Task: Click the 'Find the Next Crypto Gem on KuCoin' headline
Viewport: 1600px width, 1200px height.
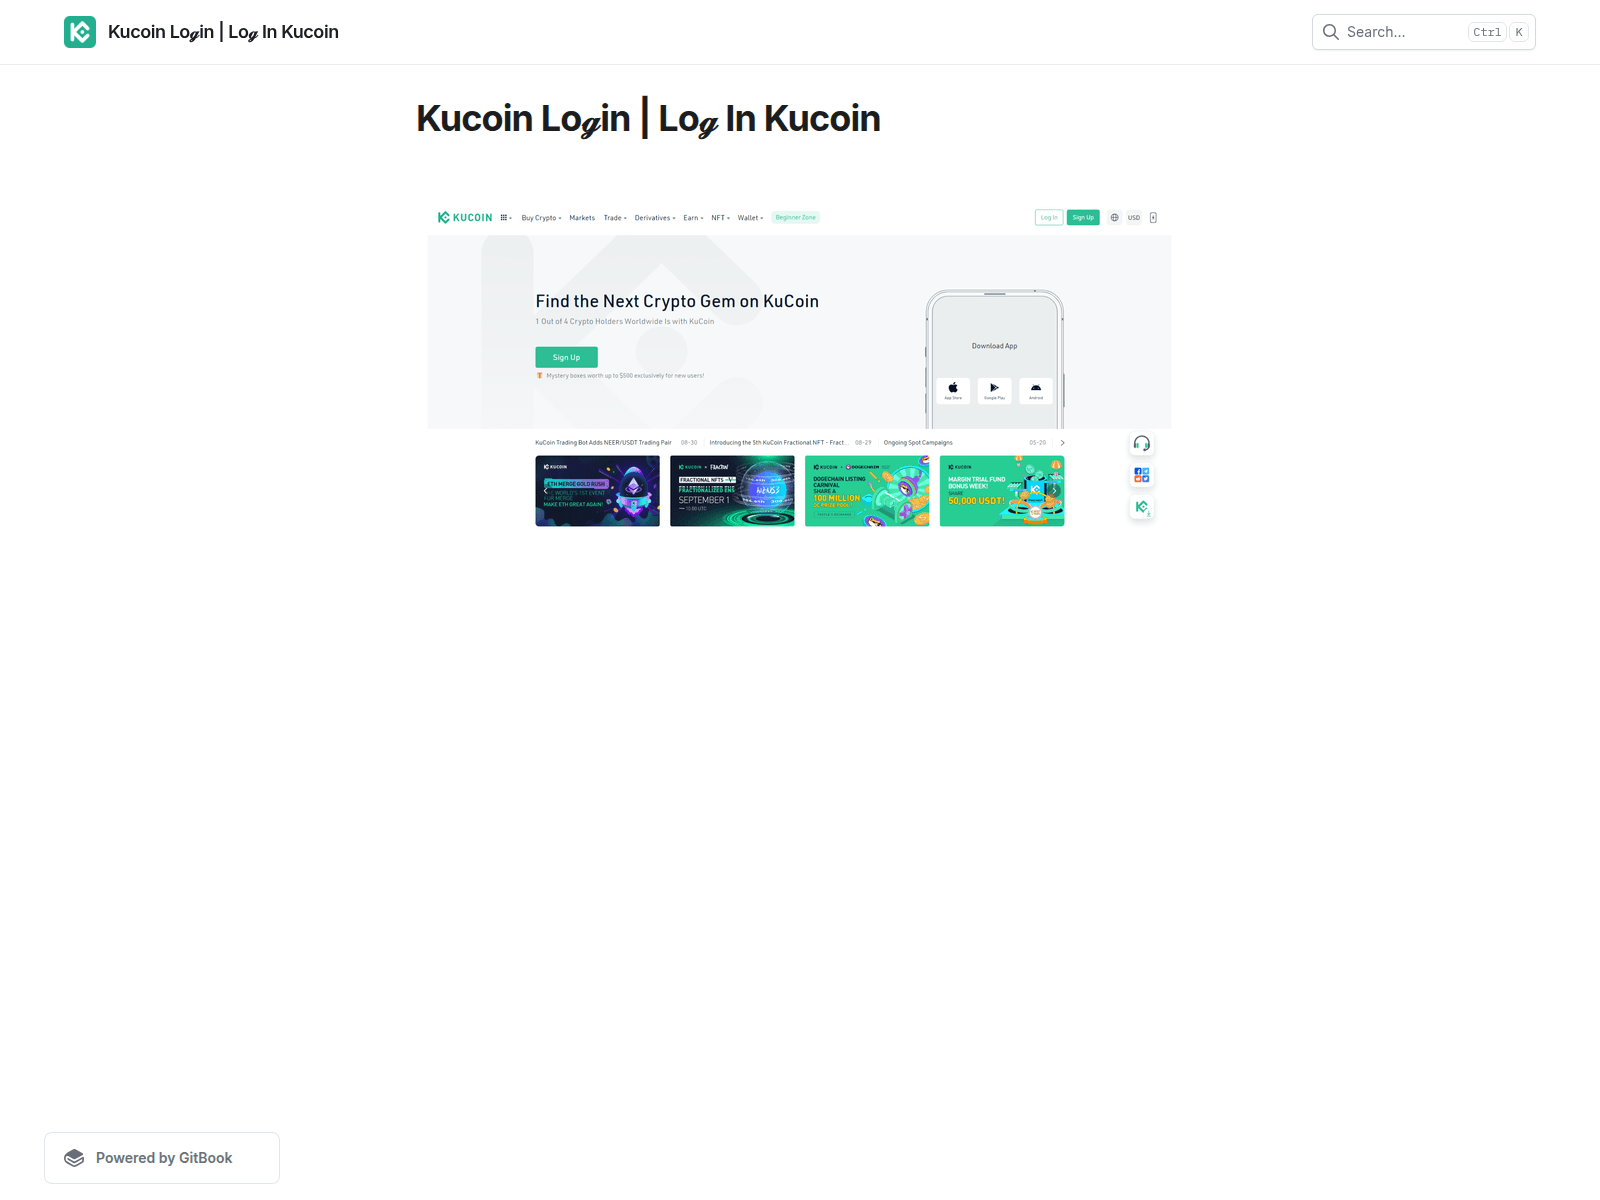Action: pos(677,301)
